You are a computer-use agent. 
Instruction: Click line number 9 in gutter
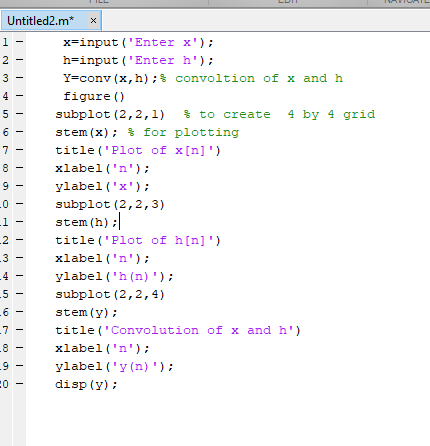(5, 186)
